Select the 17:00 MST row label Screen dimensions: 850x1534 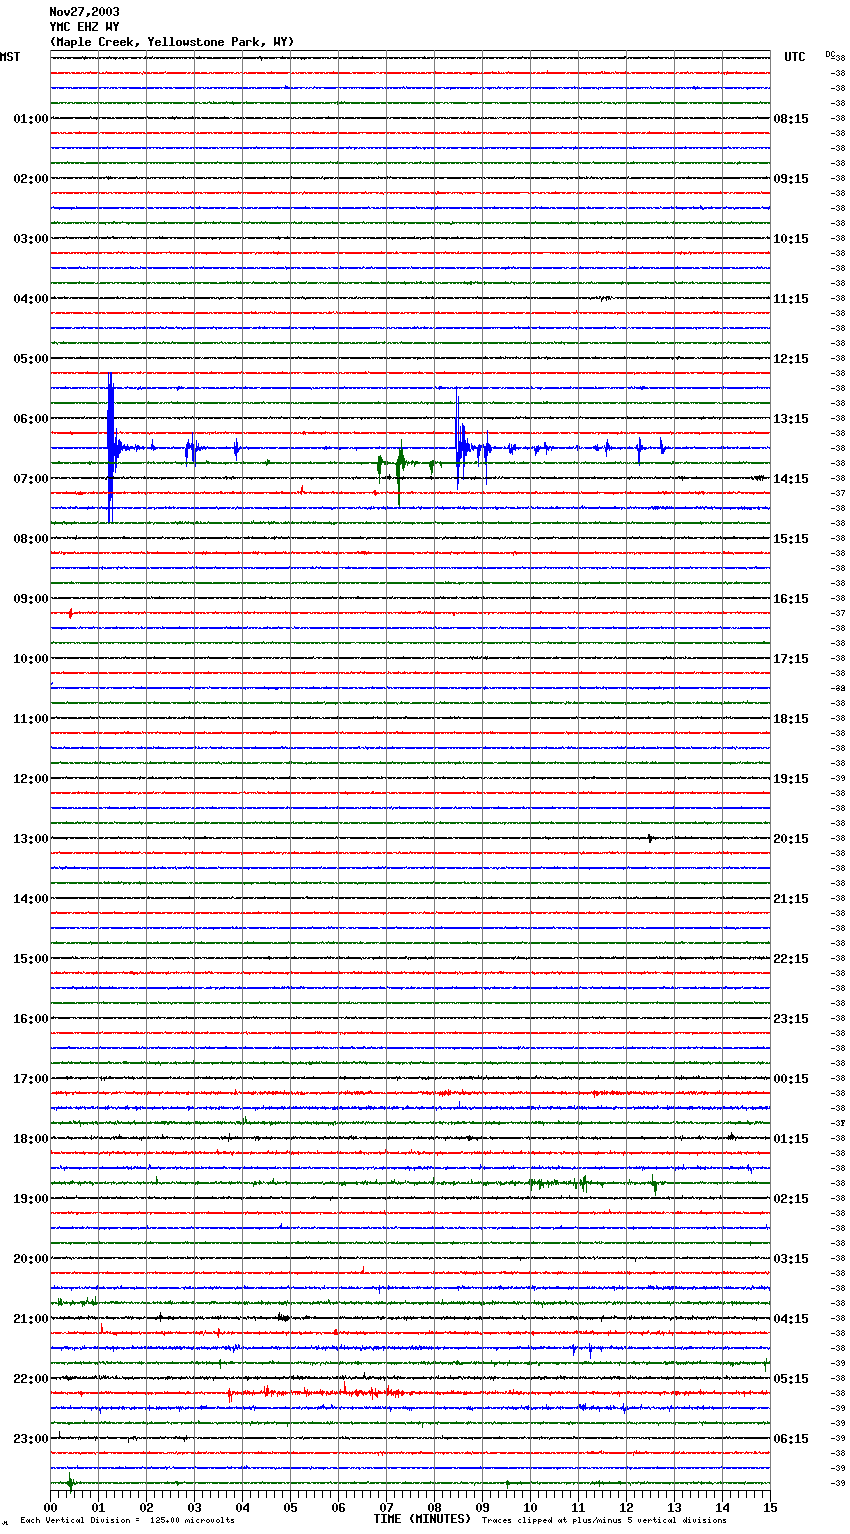click(x=31, y=1079)
